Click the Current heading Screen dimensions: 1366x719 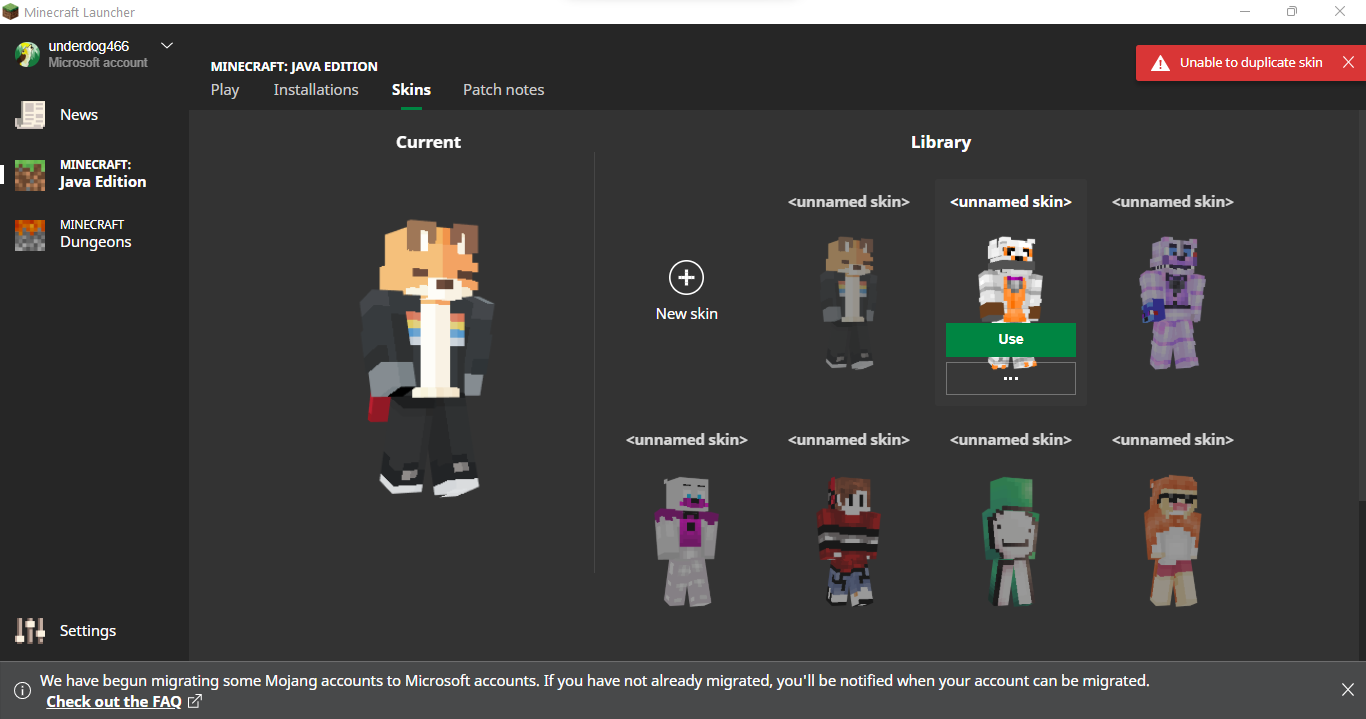(x=428, y=142)
